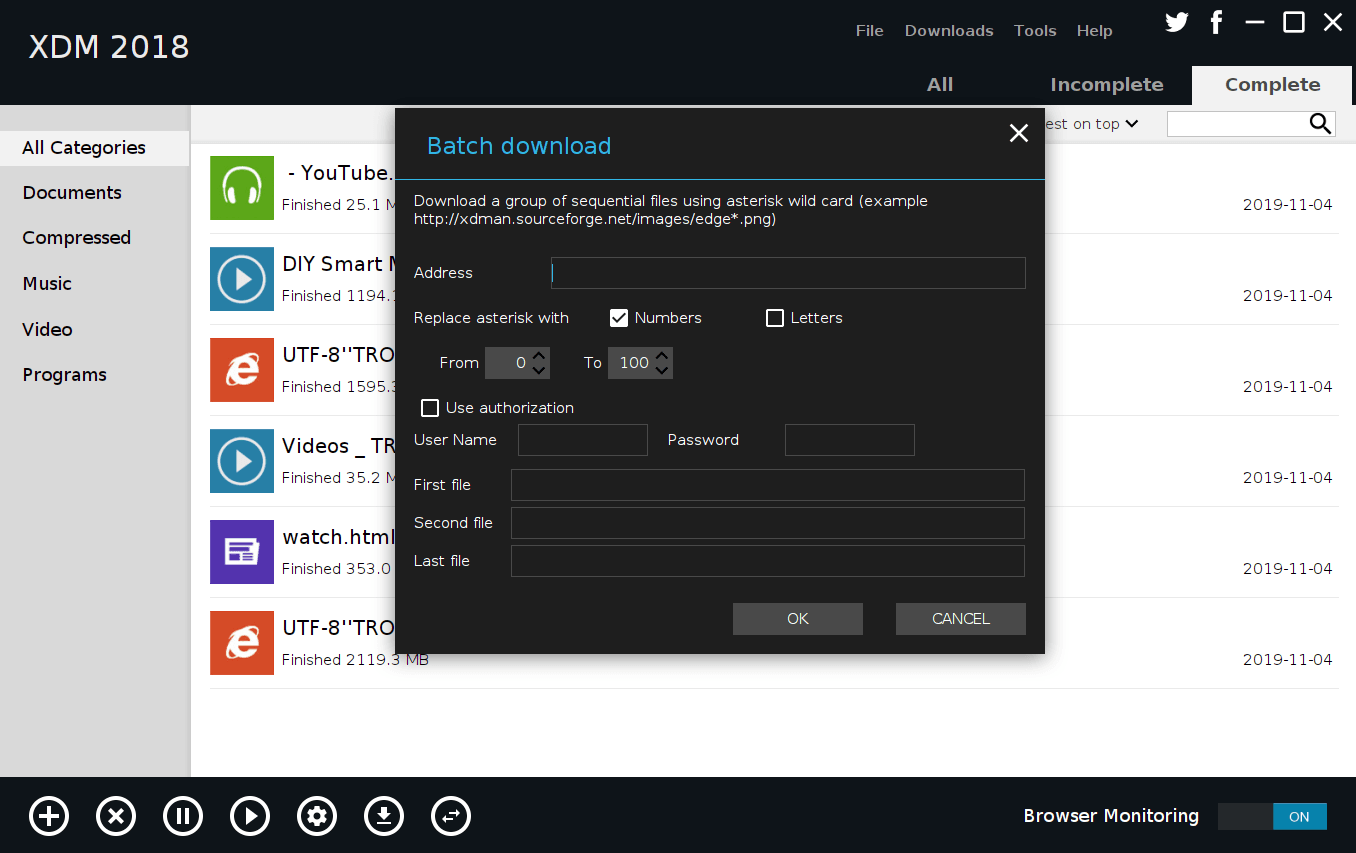Click the video downloader arrow icon
The height and width of the screenshot is (853, 1356).
pyautogui.click(x=384, y=816)
